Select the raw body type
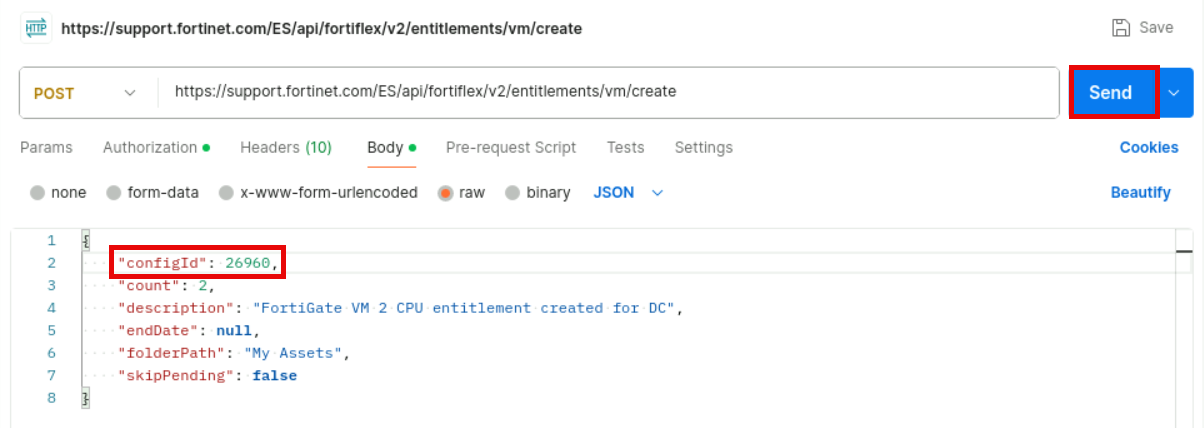Screen dimensions: 1204x428 coord(461,192)
